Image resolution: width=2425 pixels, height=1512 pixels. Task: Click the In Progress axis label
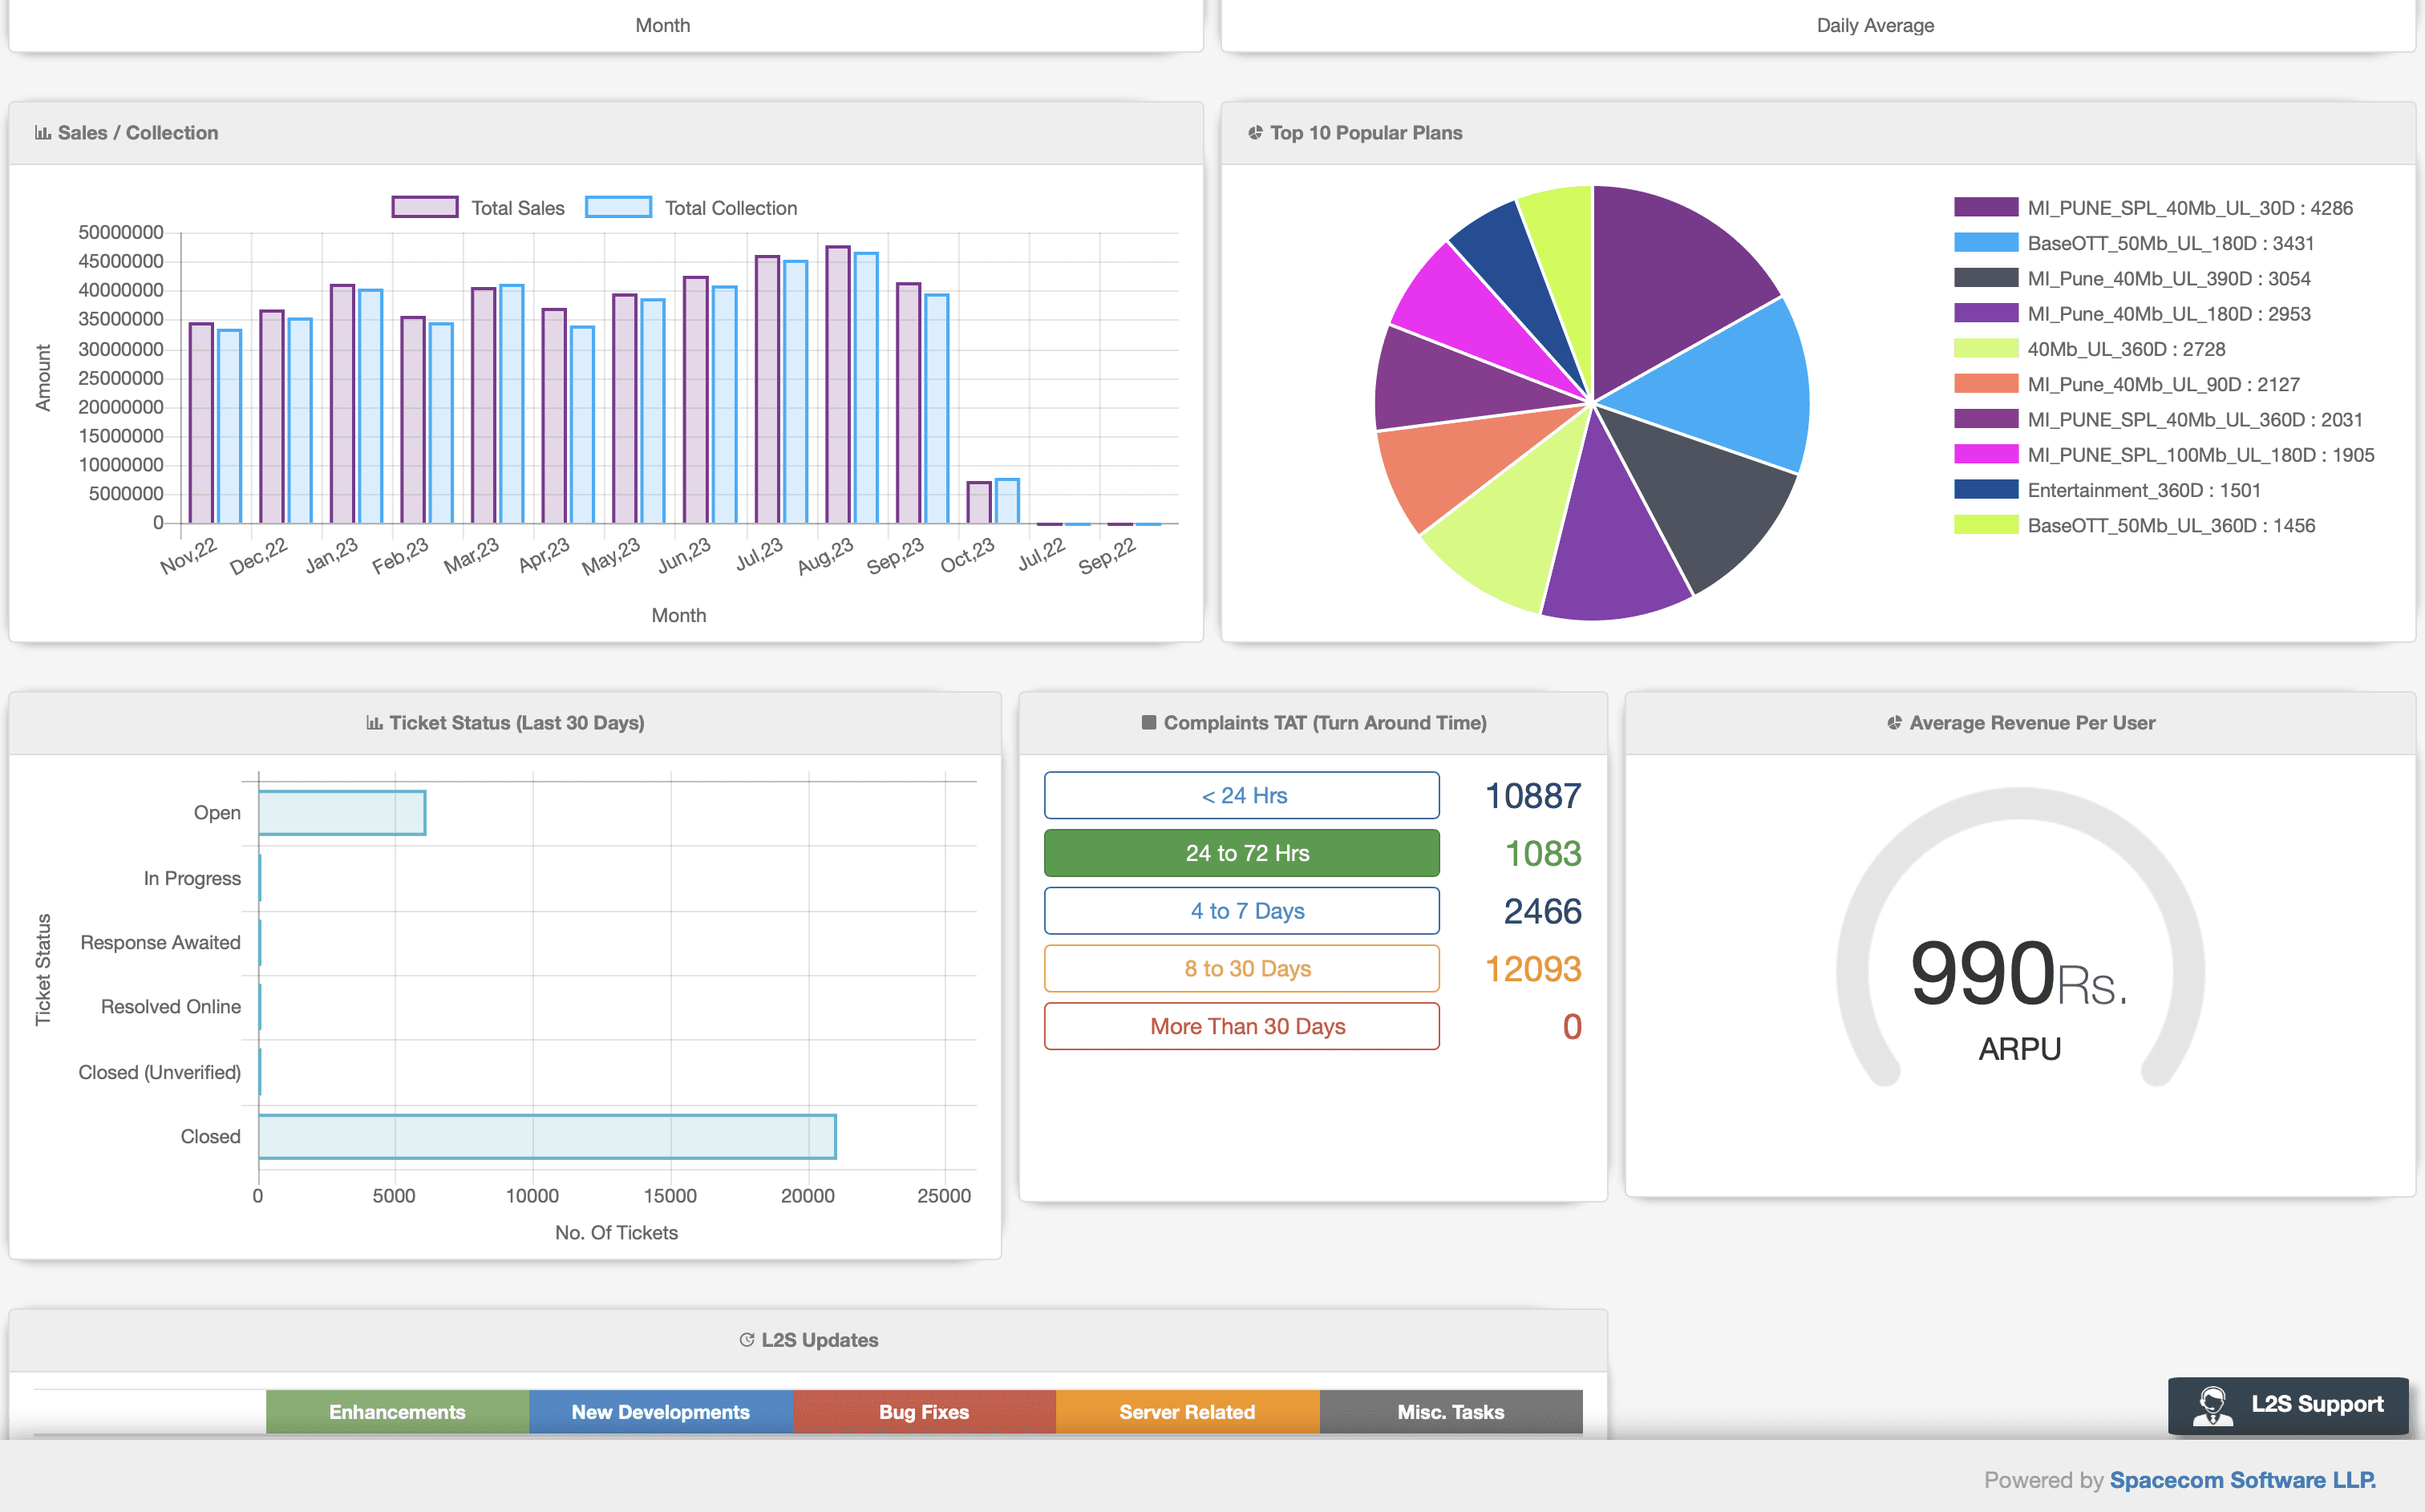192,878
